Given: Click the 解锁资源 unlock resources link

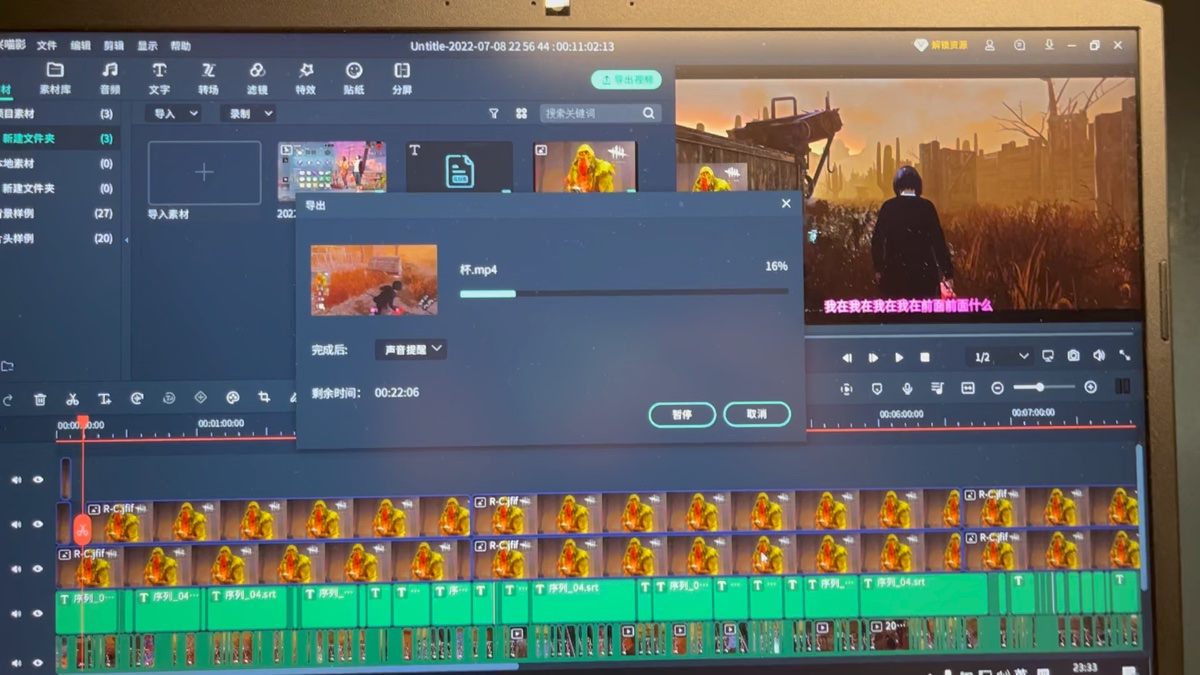Looking at the screenshot, I should [942, 46].
